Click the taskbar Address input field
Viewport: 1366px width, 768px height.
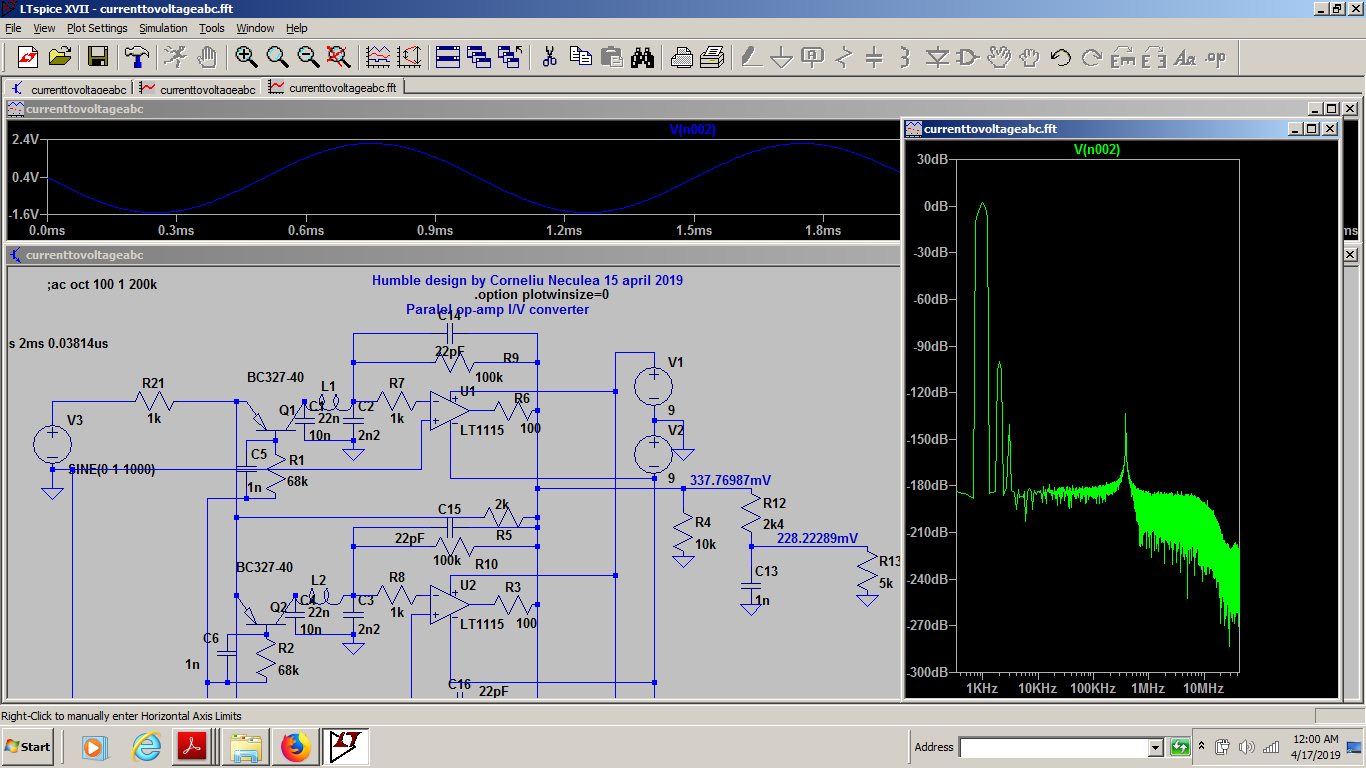point(1053,747)
